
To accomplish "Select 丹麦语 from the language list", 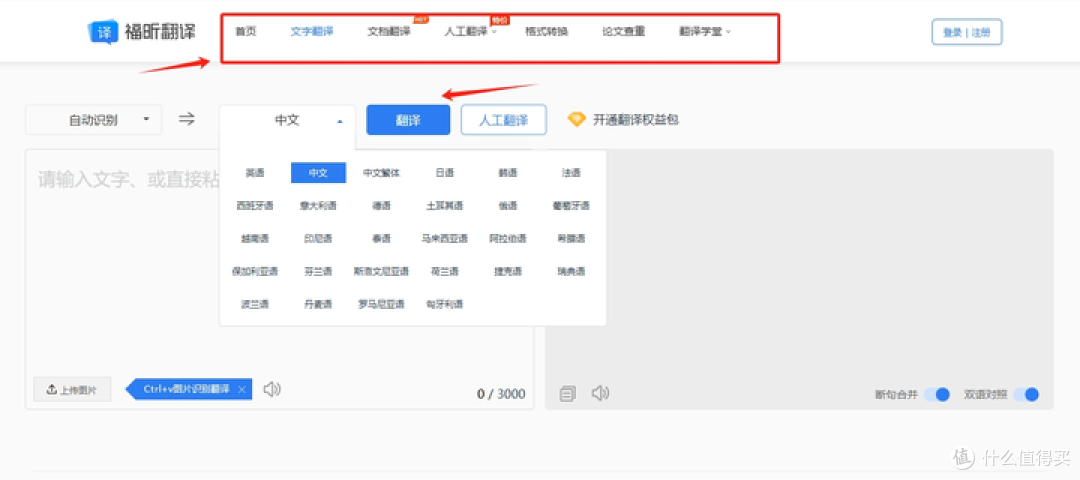I will 318,304.
